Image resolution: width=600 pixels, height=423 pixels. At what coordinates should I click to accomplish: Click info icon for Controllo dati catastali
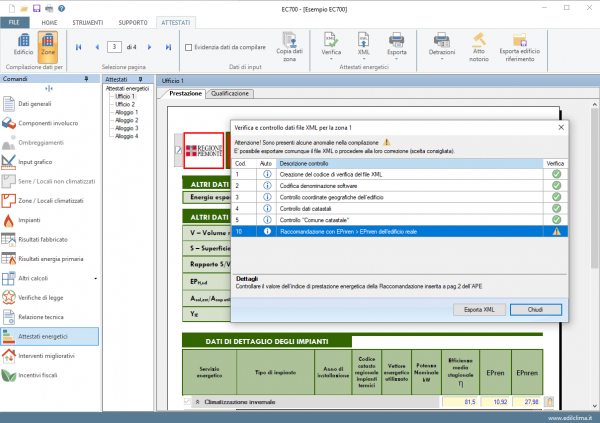pyautogui.click(x=267, y=209)
